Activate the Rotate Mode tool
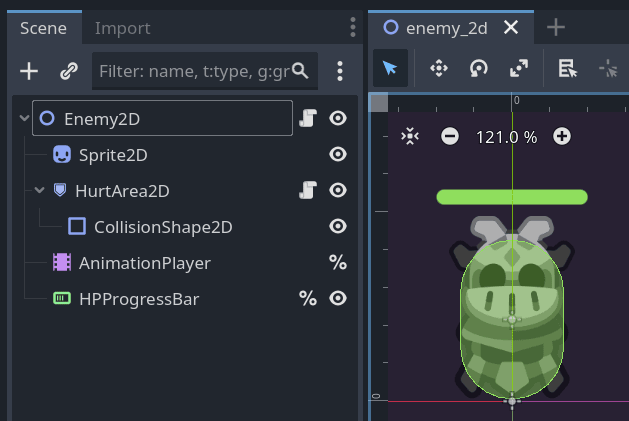 (479, 68)
